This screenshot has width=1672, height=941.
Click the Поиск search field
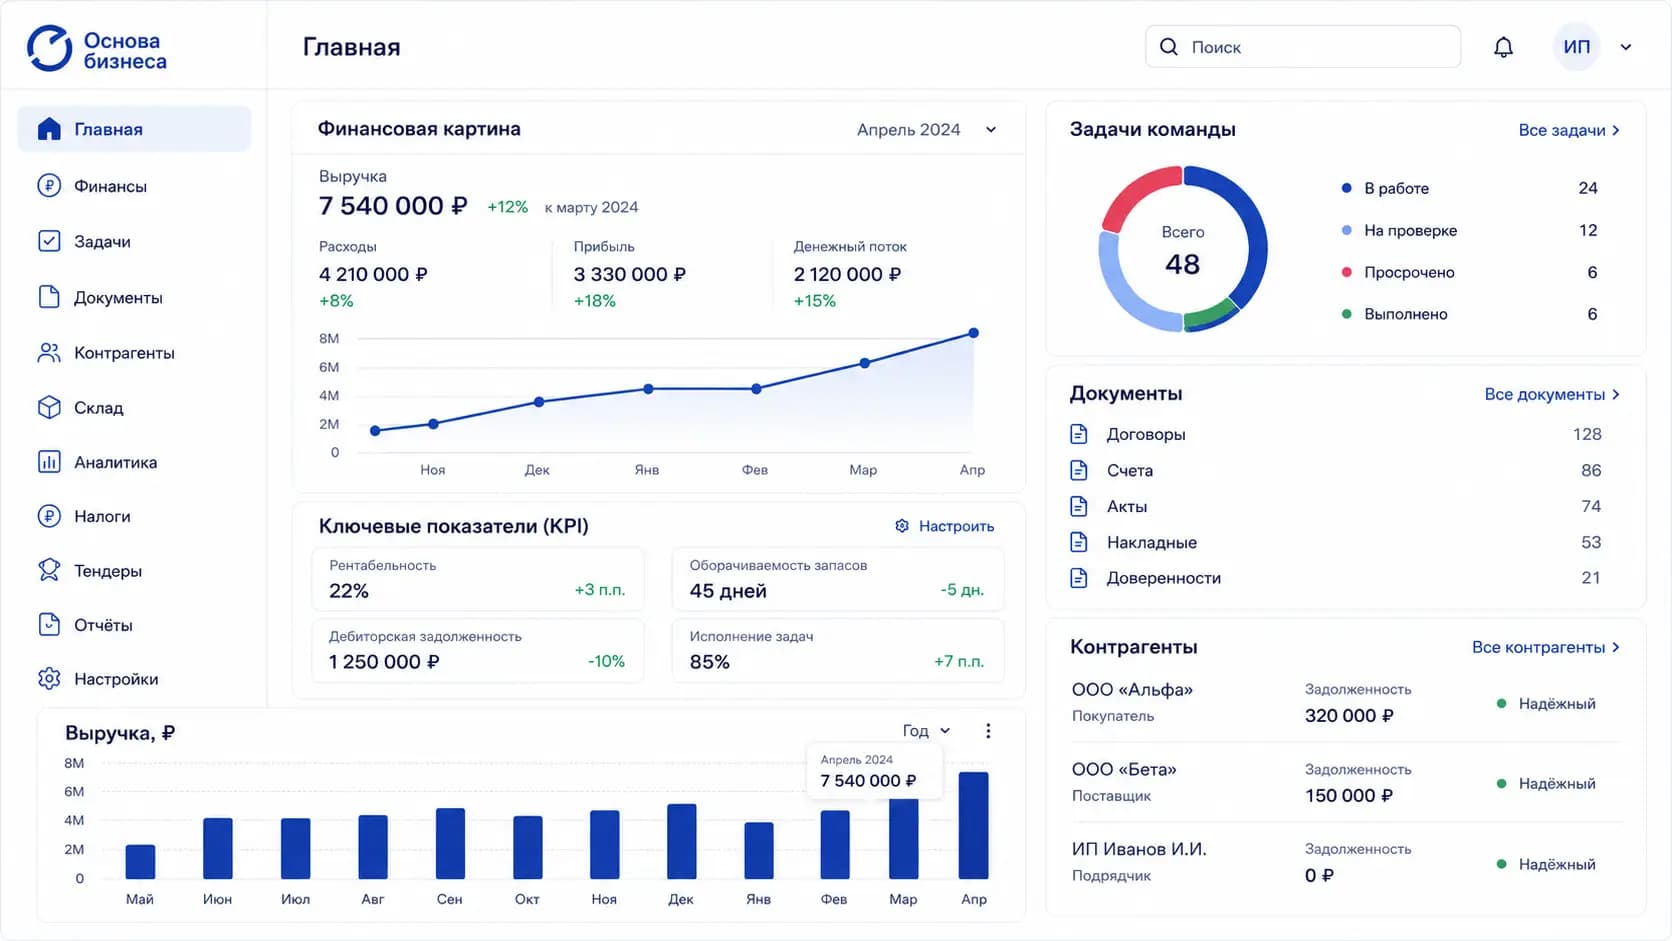[1303, 47]
